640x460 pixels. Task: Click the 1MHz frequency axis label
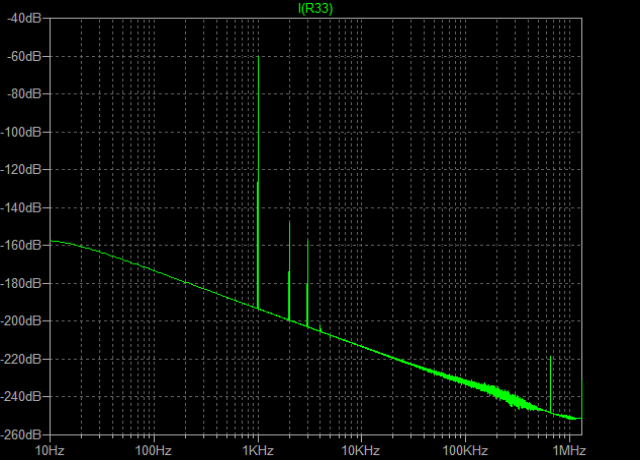(569, 451)
